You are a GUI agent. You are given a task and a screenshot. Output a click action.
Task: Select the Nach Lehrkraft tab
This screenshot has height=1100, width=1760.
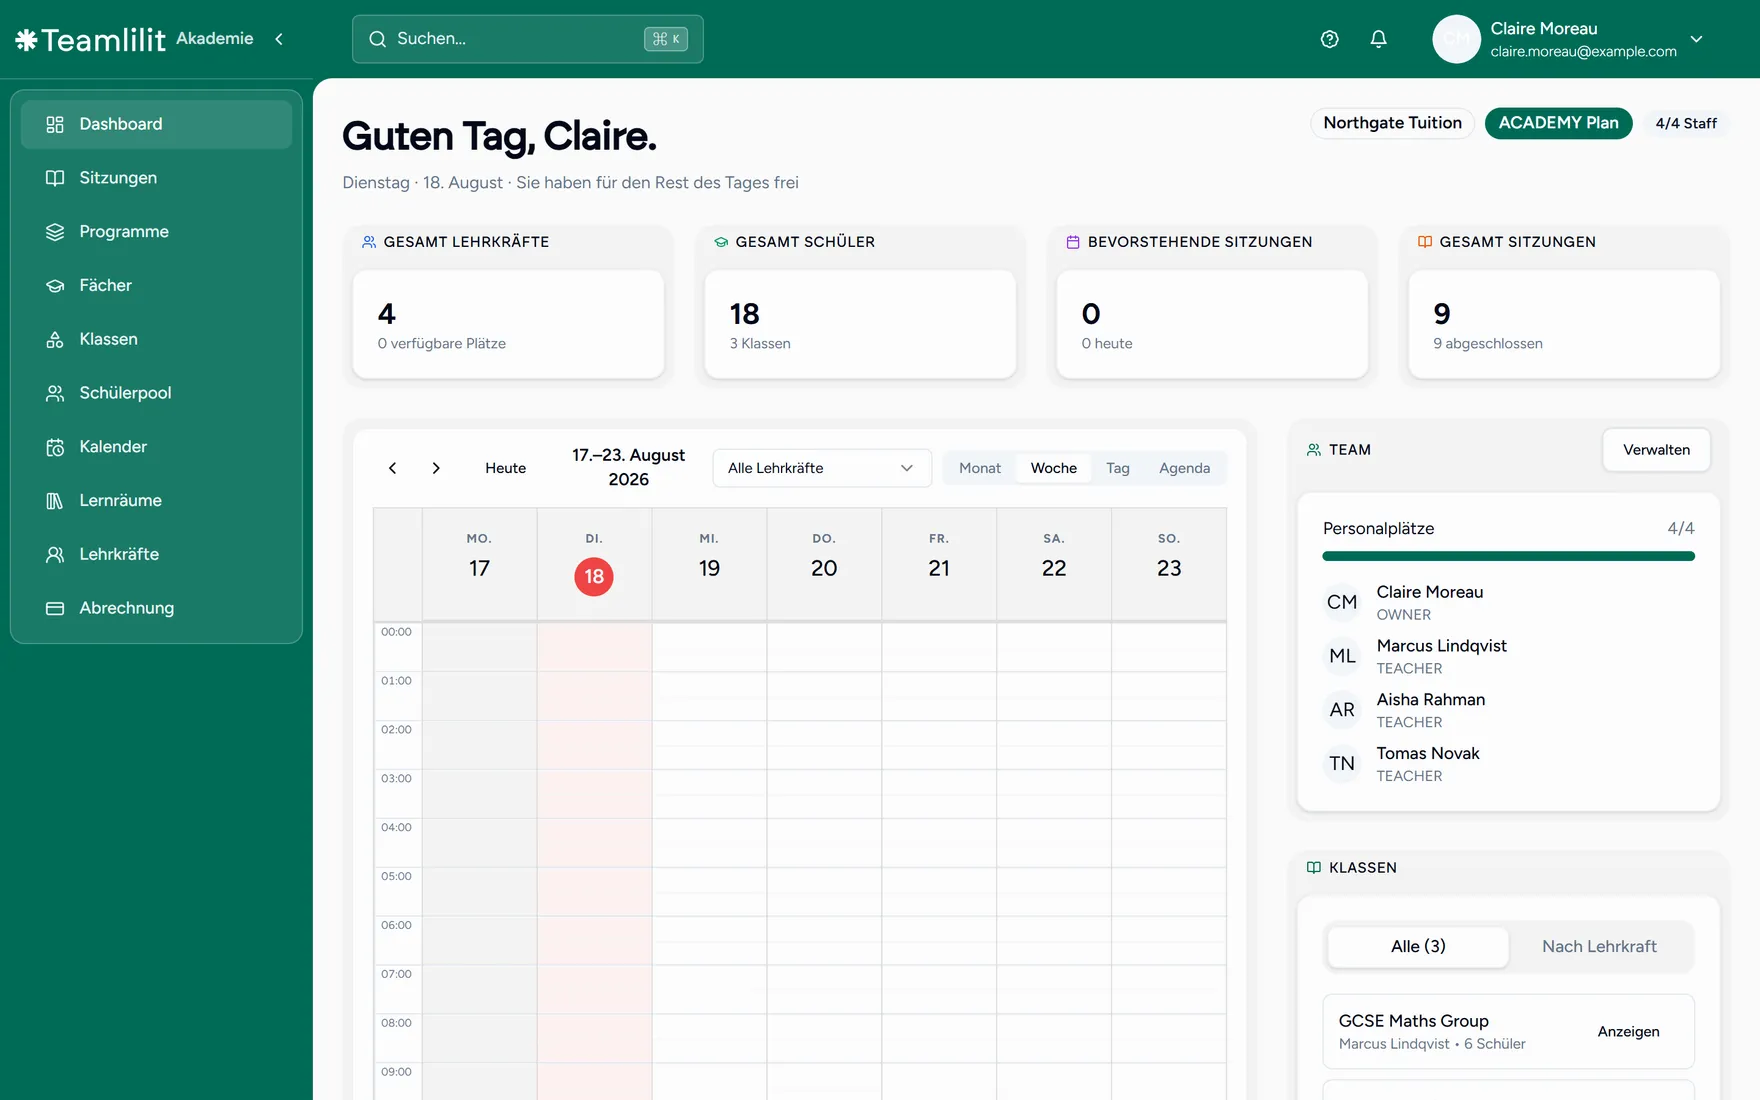tap(1599, 947)
